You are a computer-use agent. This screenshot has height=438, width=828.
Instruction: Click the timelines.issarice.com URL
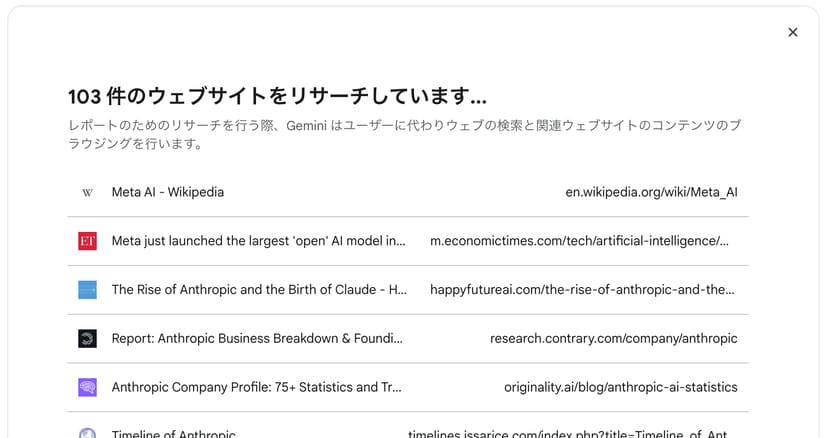coord(572,434)
